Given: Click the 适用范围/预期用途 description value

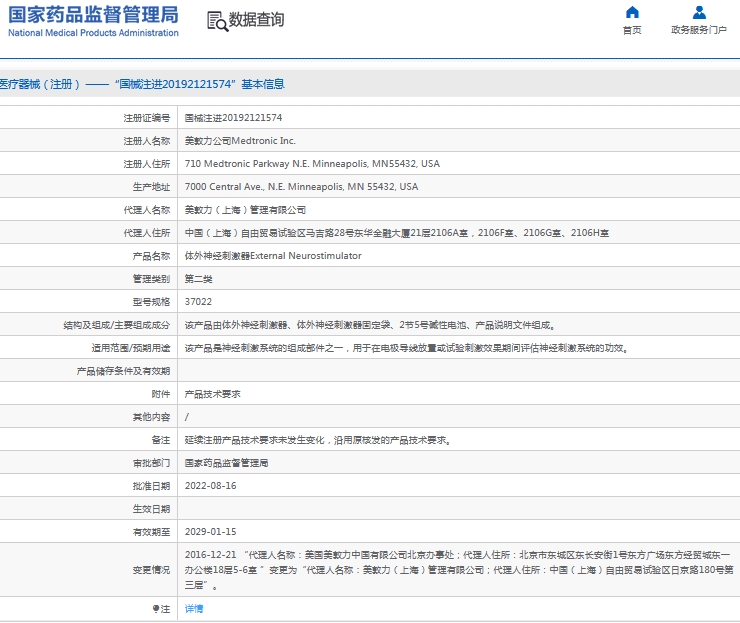Looking at the screenshot, I should [407, 348].
